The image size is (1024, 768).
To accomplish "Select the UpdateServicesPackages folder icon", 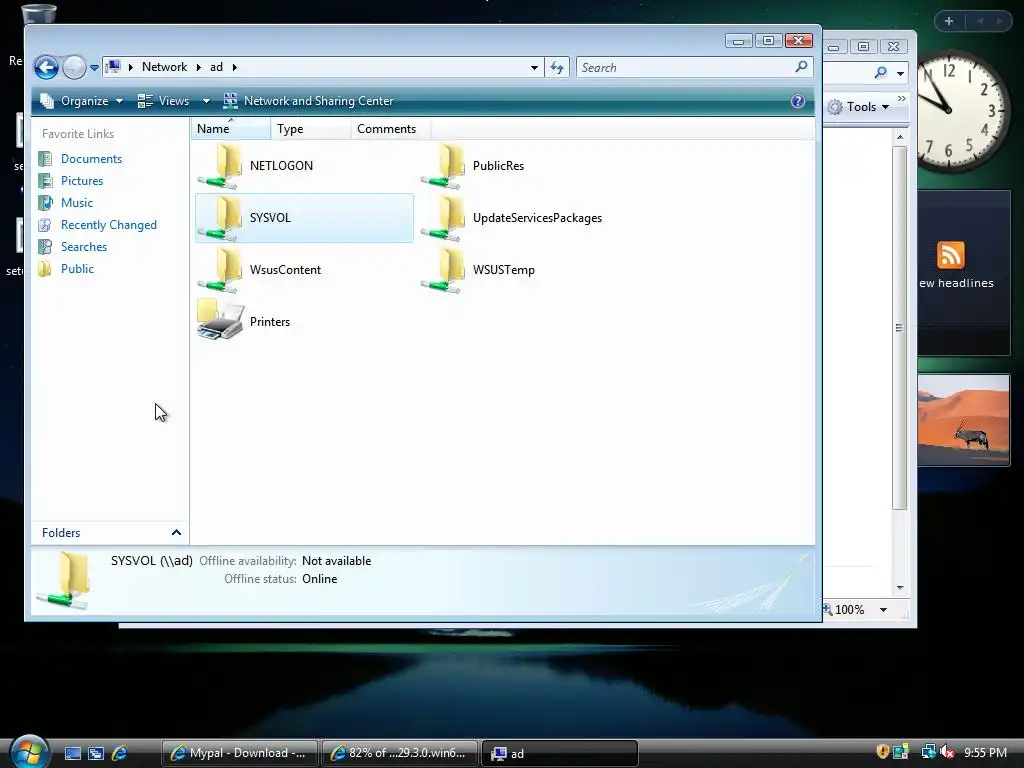I will click(x=443, y=218).
